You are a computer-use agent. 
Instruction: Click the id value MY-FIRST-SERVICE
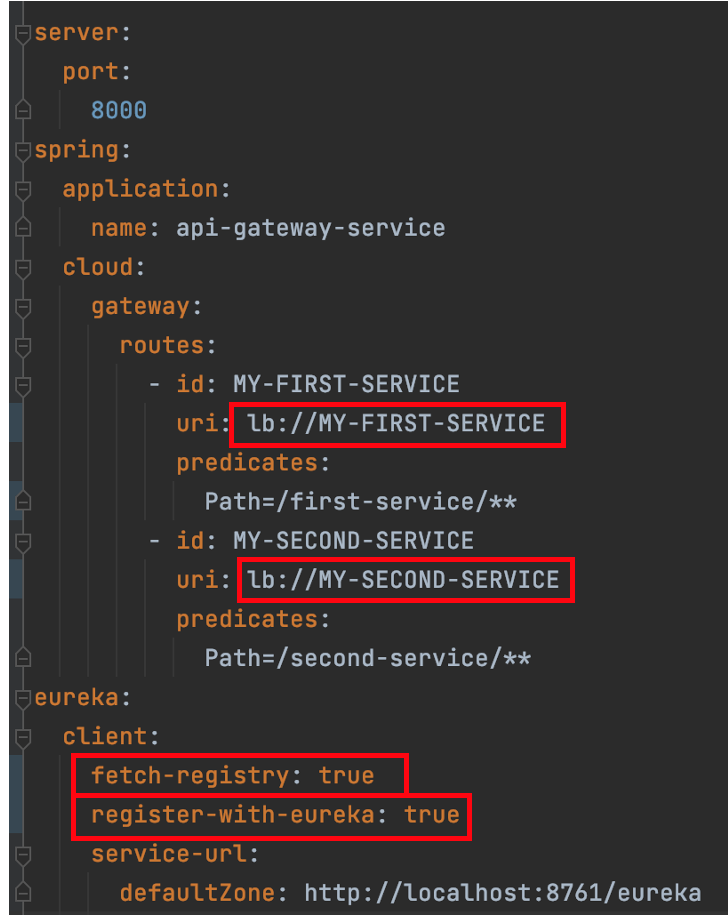tap(346, 384)
